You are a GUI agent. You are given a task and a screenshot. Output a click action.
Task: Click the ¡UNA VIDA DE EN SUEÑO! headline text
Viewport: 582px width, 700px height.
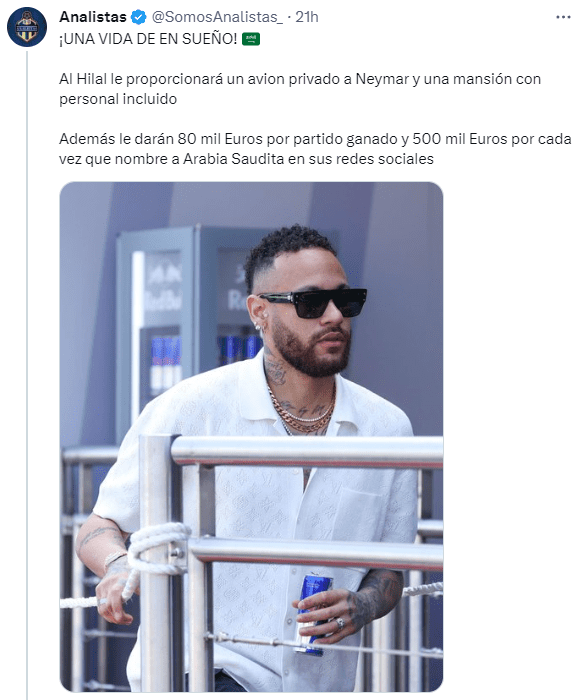(x=148, y=39)
